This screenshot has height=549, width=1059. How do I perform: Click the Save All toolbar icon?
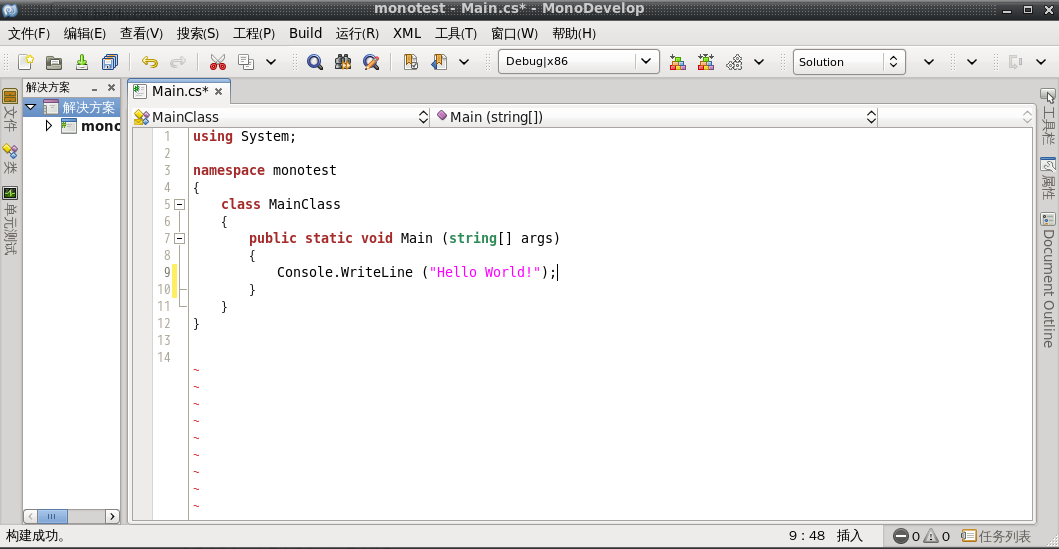pos(109,62)
